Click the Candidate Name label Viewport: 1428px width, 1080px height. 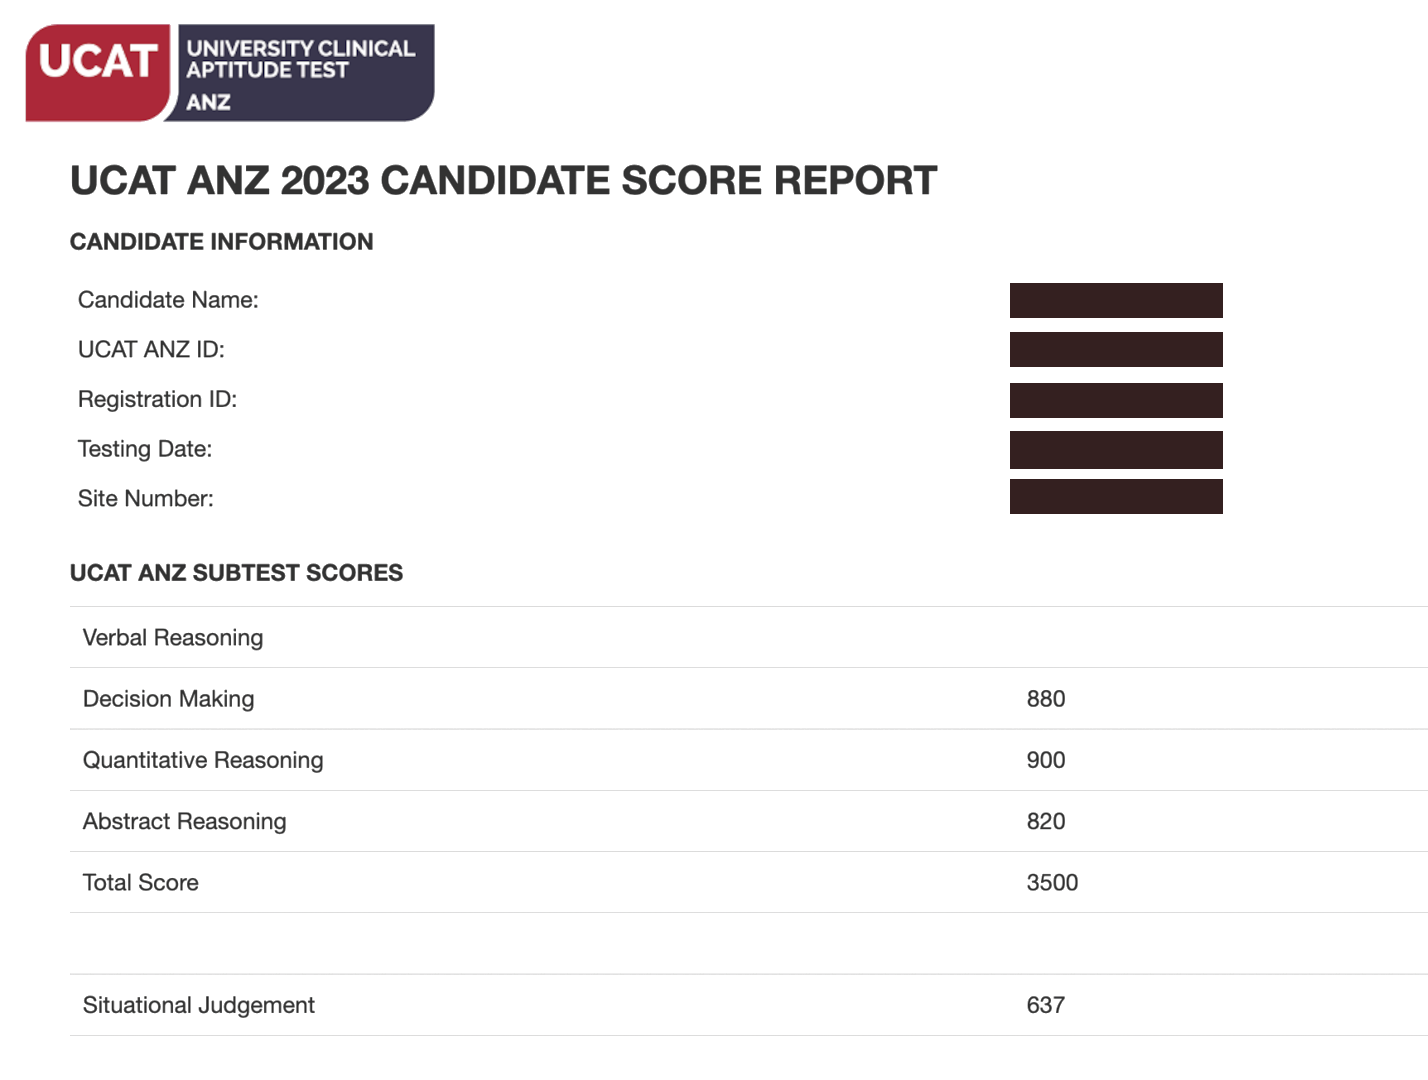pos(168,300)
